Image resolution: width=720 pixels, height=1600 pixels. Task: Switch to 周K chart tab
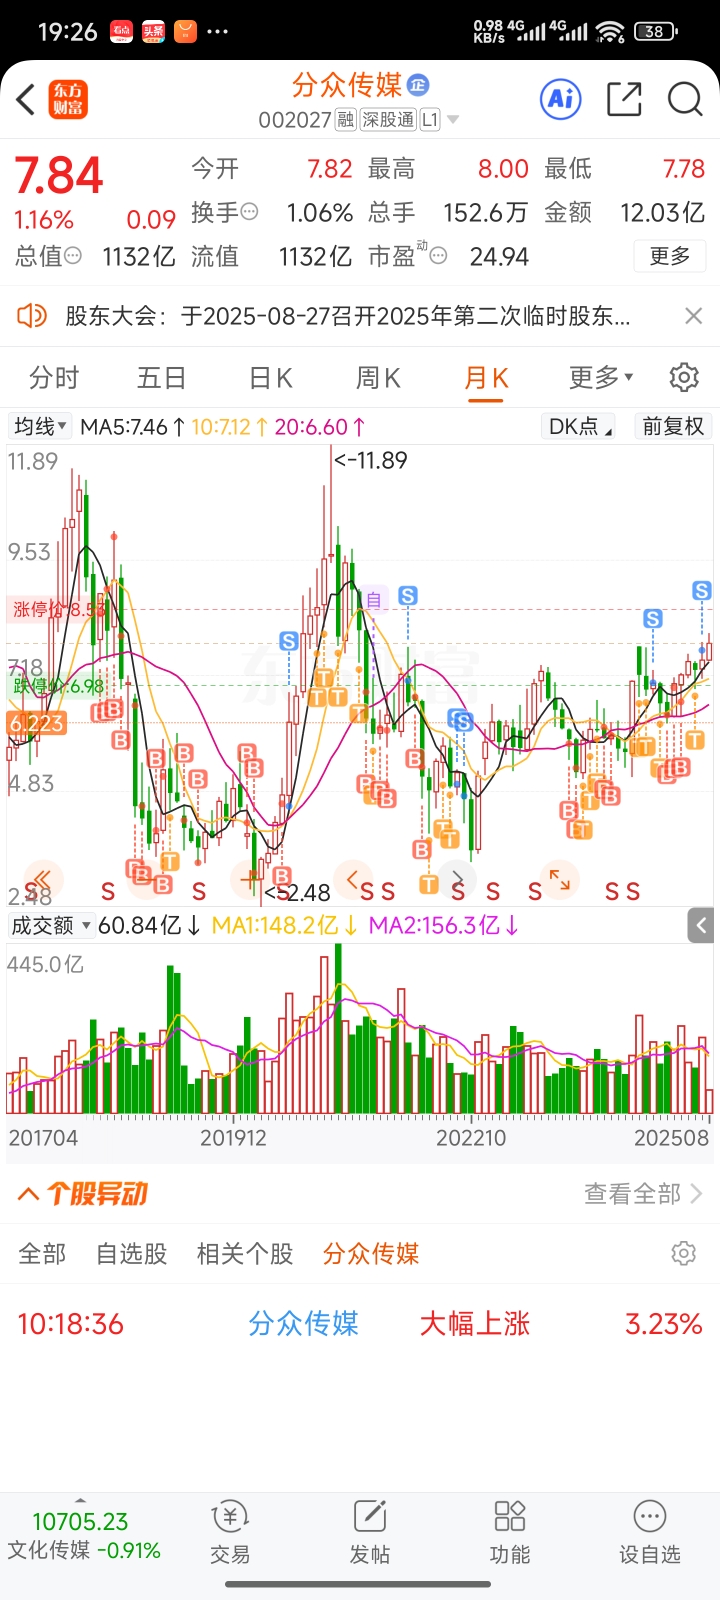coord(378,378)
